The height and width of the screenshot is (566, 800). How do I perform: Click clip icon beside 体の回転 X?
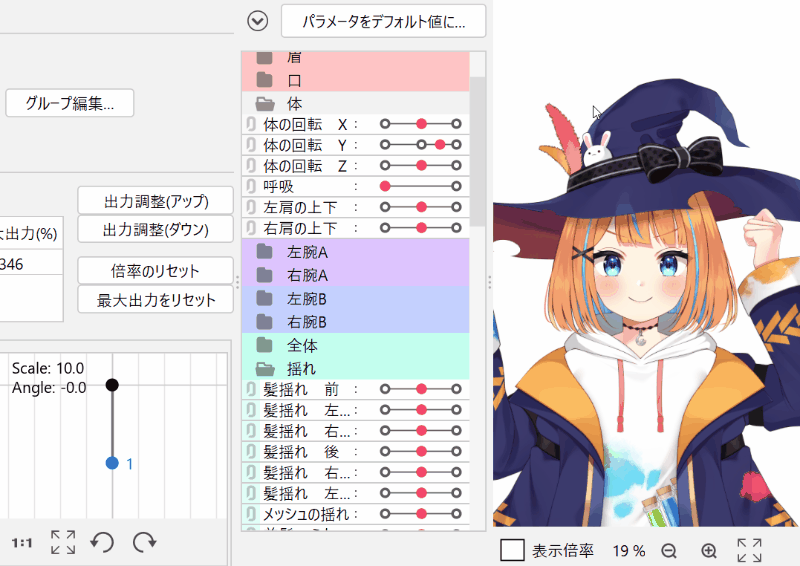coord(251,124)
